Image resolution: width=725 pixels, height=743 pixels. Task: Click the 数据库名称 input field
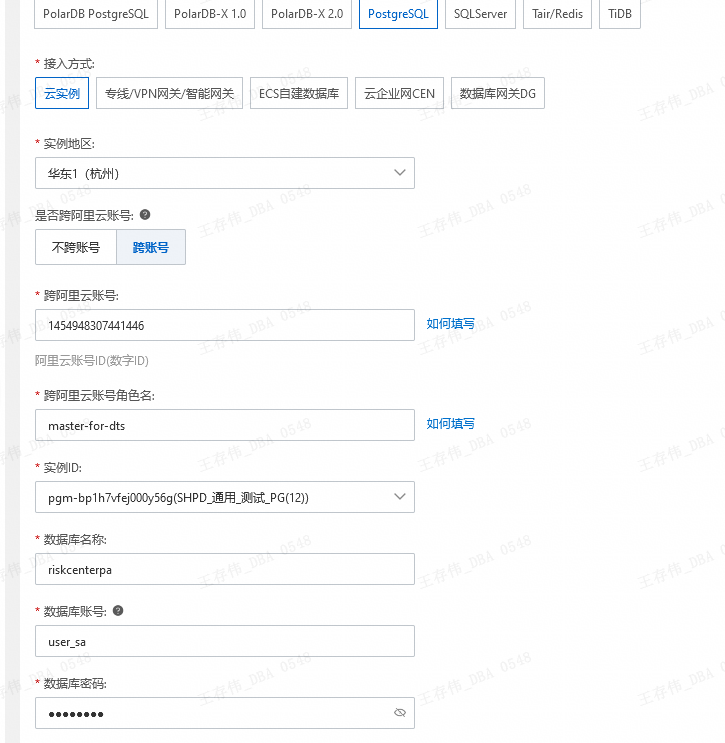click(x=224, y=569)
